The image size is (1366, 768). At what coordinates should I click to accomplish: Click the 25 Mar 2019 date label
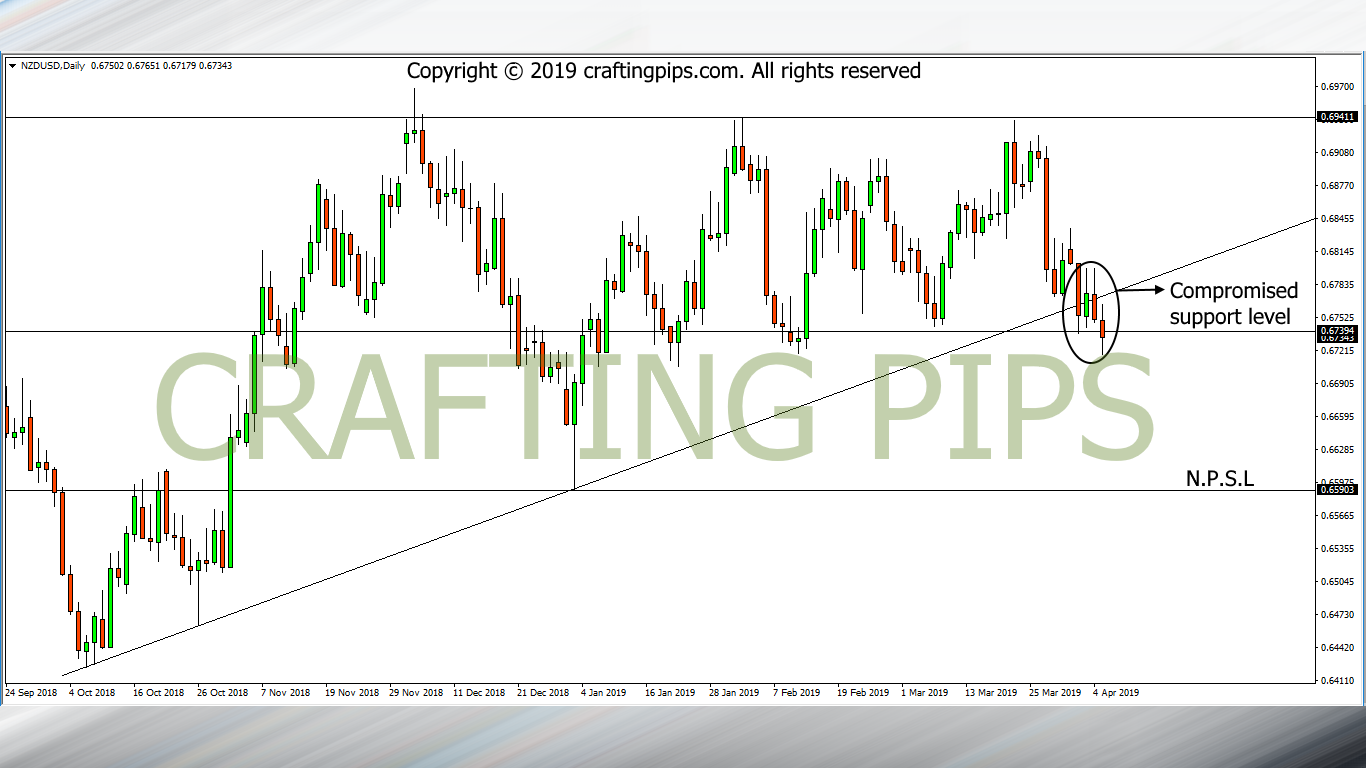click(1054, 692)
